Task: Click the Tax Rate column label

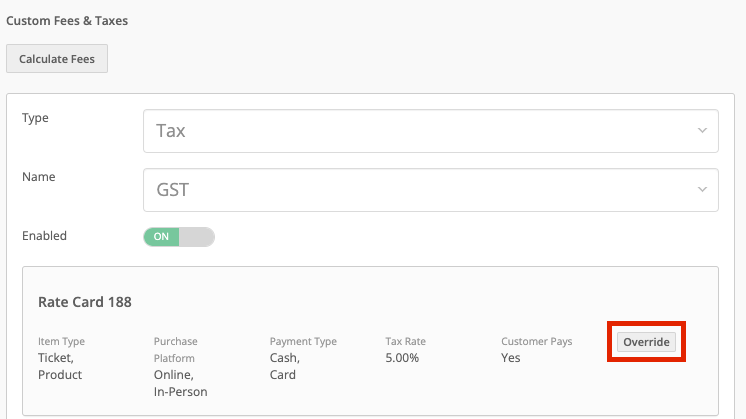Action: pos(405,341)
